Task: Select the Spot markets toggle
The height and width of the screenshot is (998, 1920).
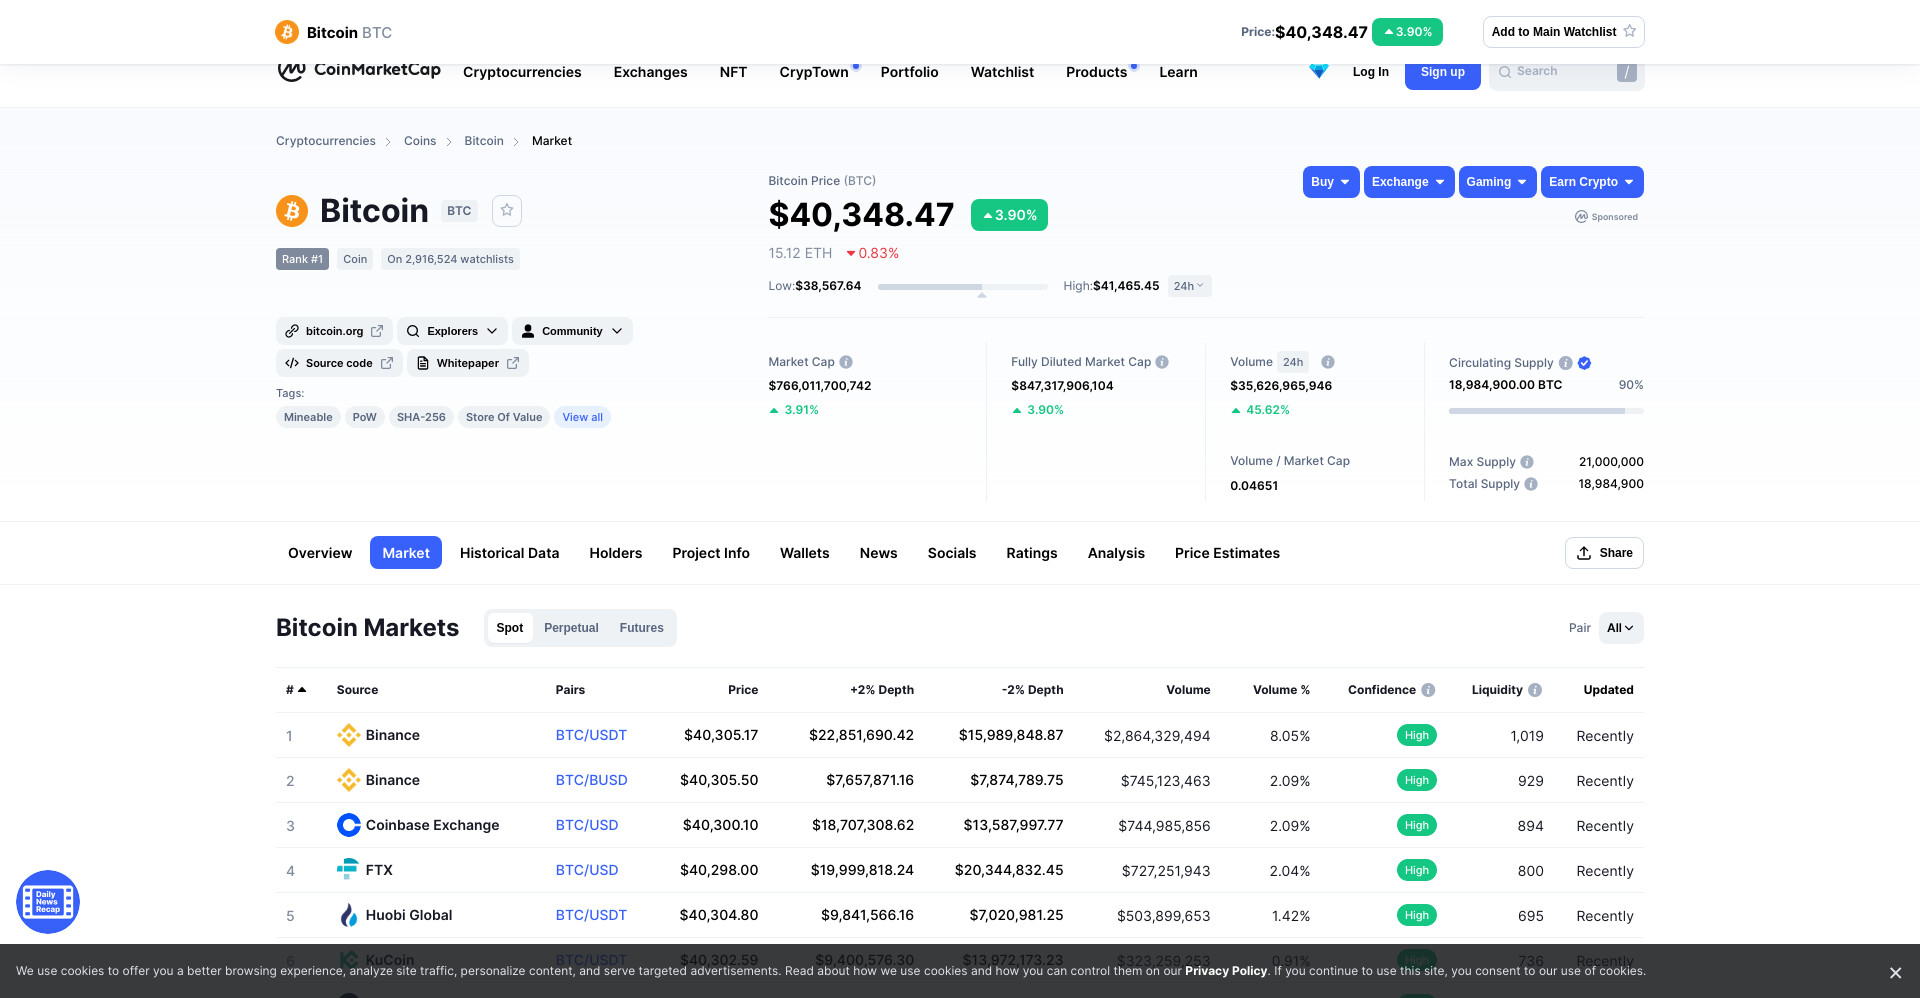Action: 510,628
